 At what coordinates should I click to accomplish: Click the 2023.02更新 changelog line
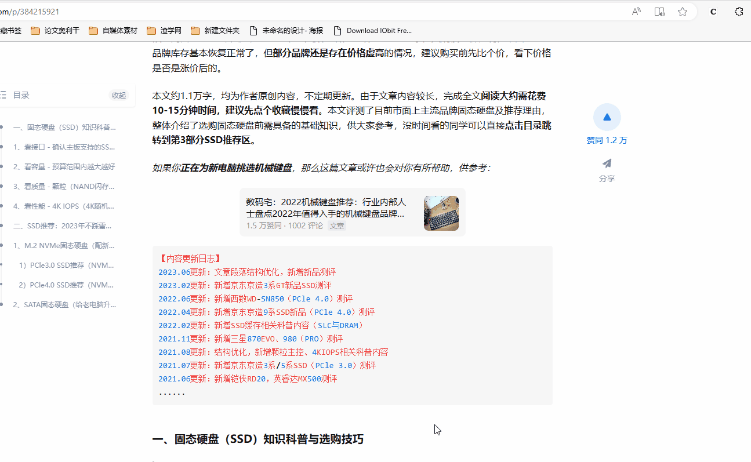point(245,285)
